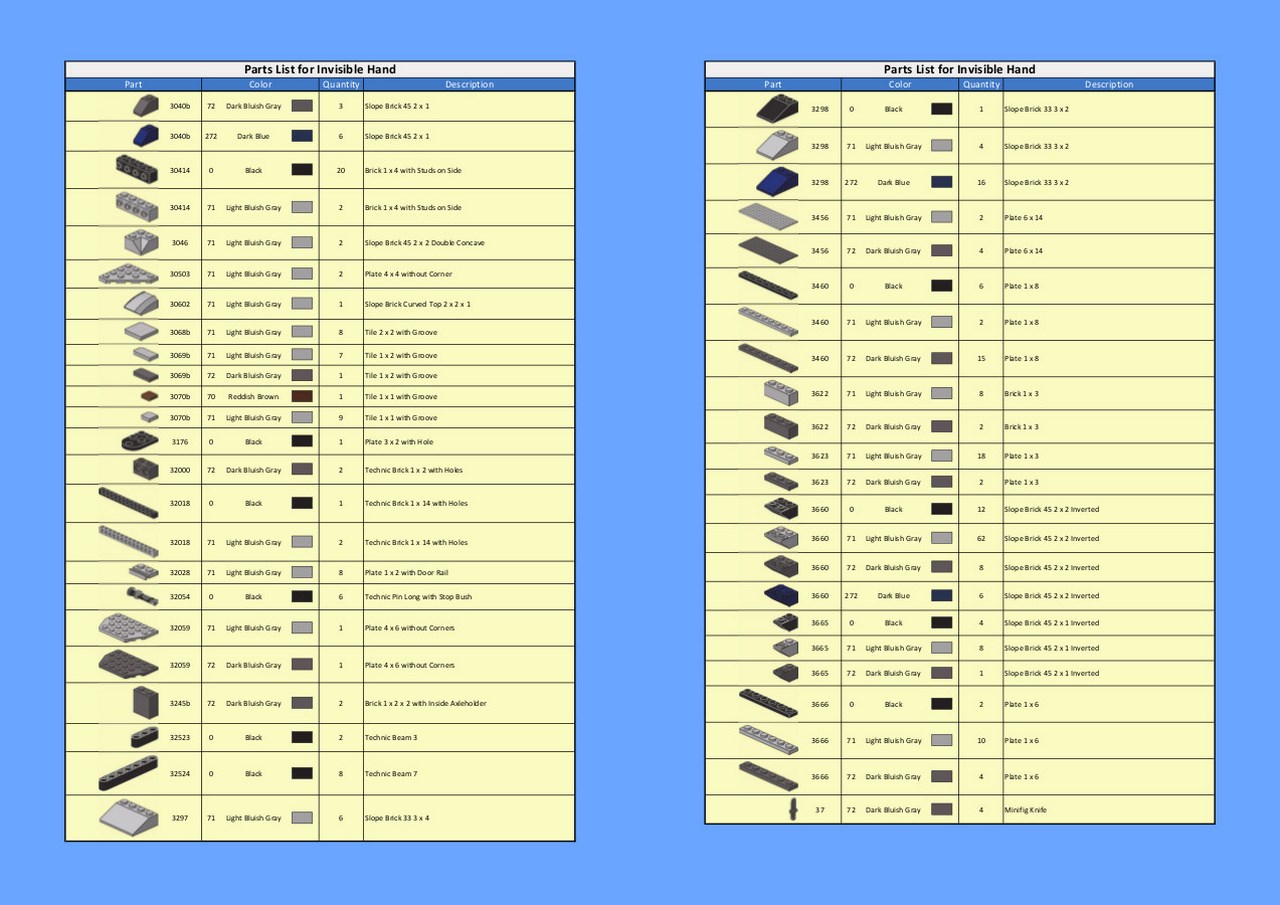Select the black 3460 plate 1 x 8 image
This screenshot has height=905, width=1280.
point(768,285)
